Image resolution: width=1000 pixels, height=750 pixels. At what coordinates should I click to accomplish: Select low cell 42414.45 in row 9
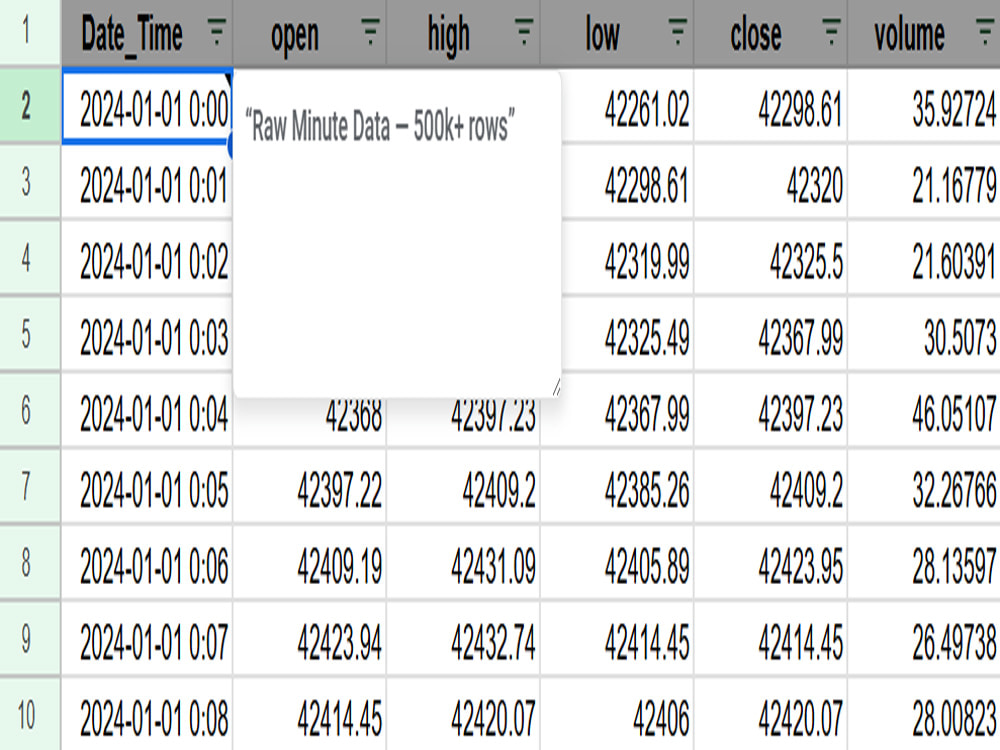coord(617,638)
